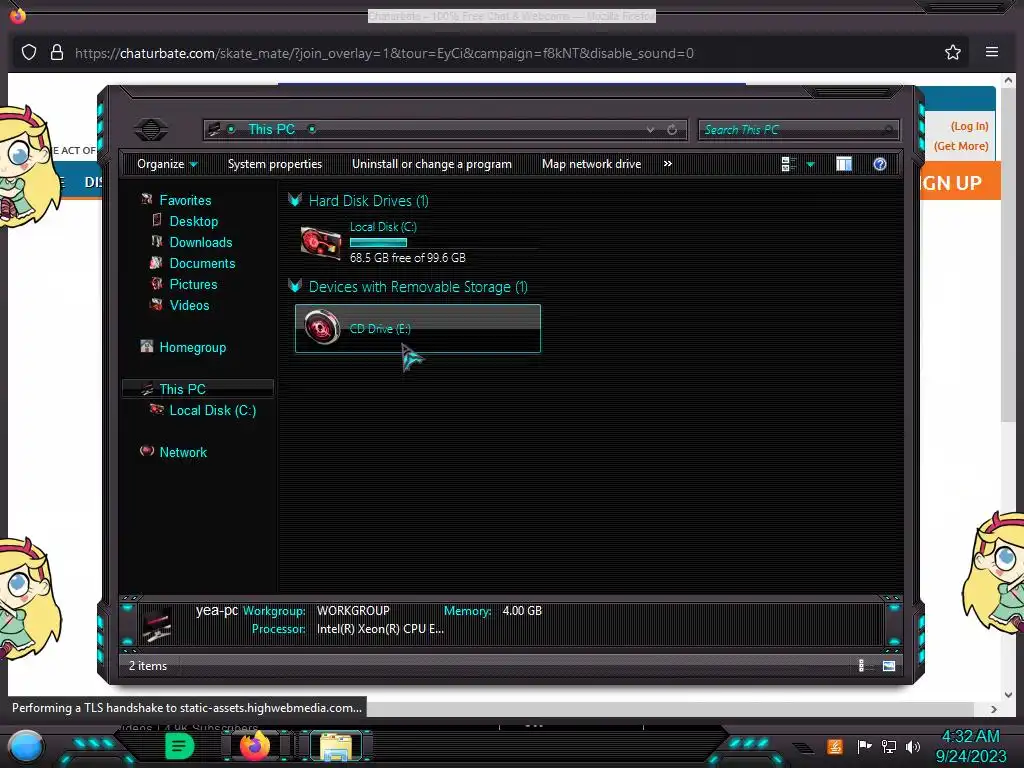Click the Action Center flag tray icon
This screenshot has height=768, width=1024.
(x=864, y=746)
